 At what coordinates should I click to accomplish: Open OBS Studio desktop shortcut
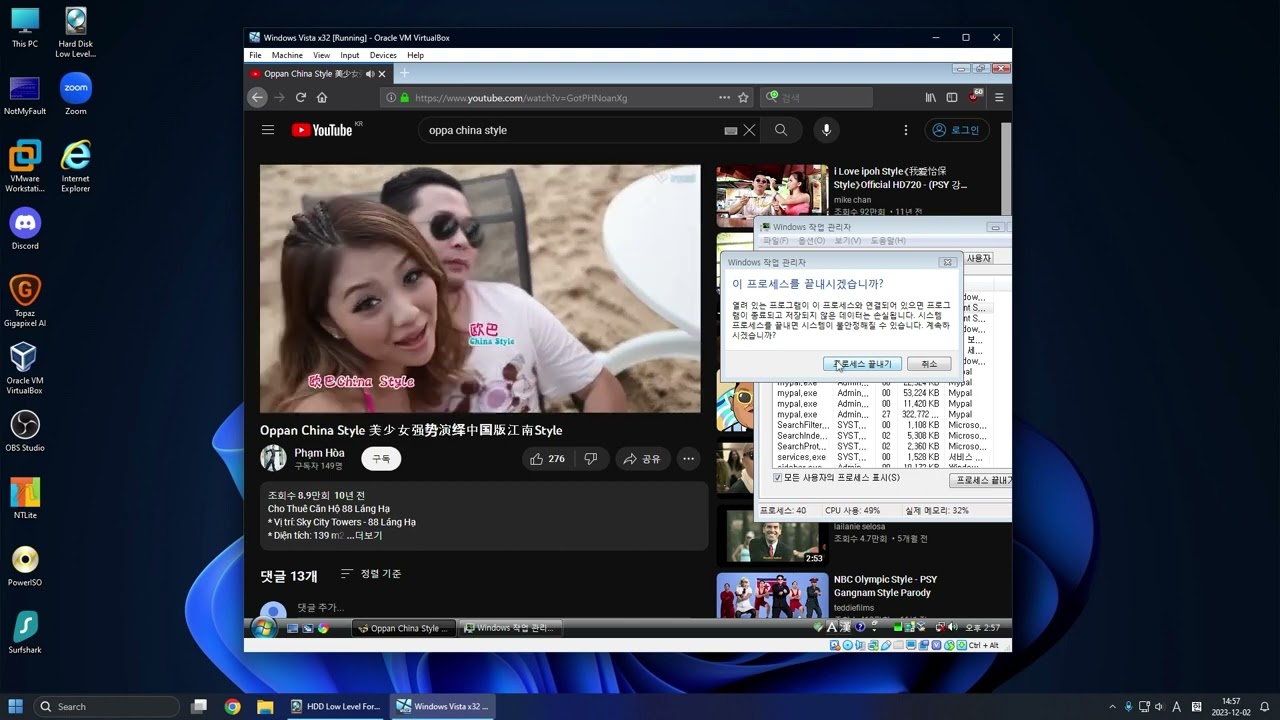[x=25, y=430]
